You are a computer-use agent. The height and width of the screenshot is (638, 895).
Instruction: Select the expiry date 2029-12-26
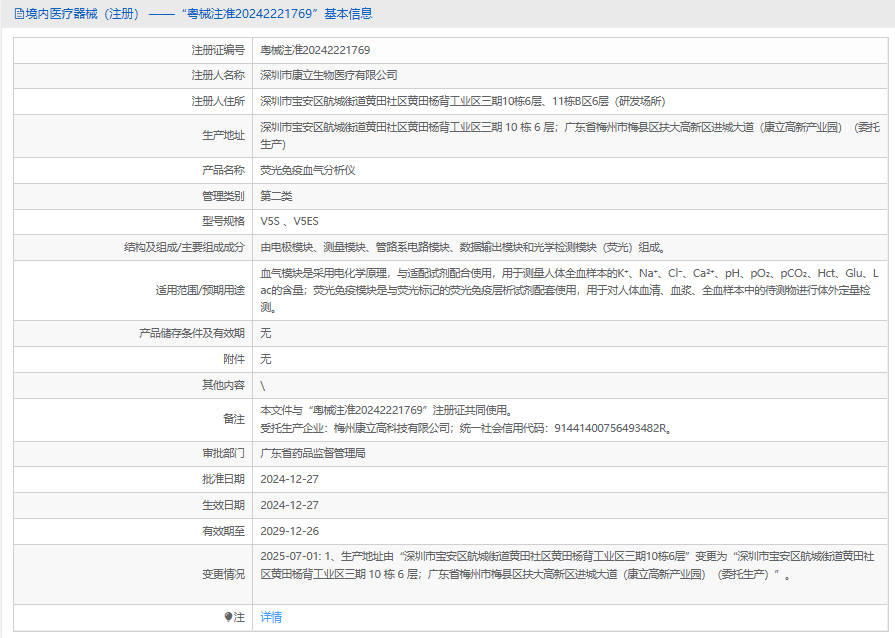pos(289,531)
